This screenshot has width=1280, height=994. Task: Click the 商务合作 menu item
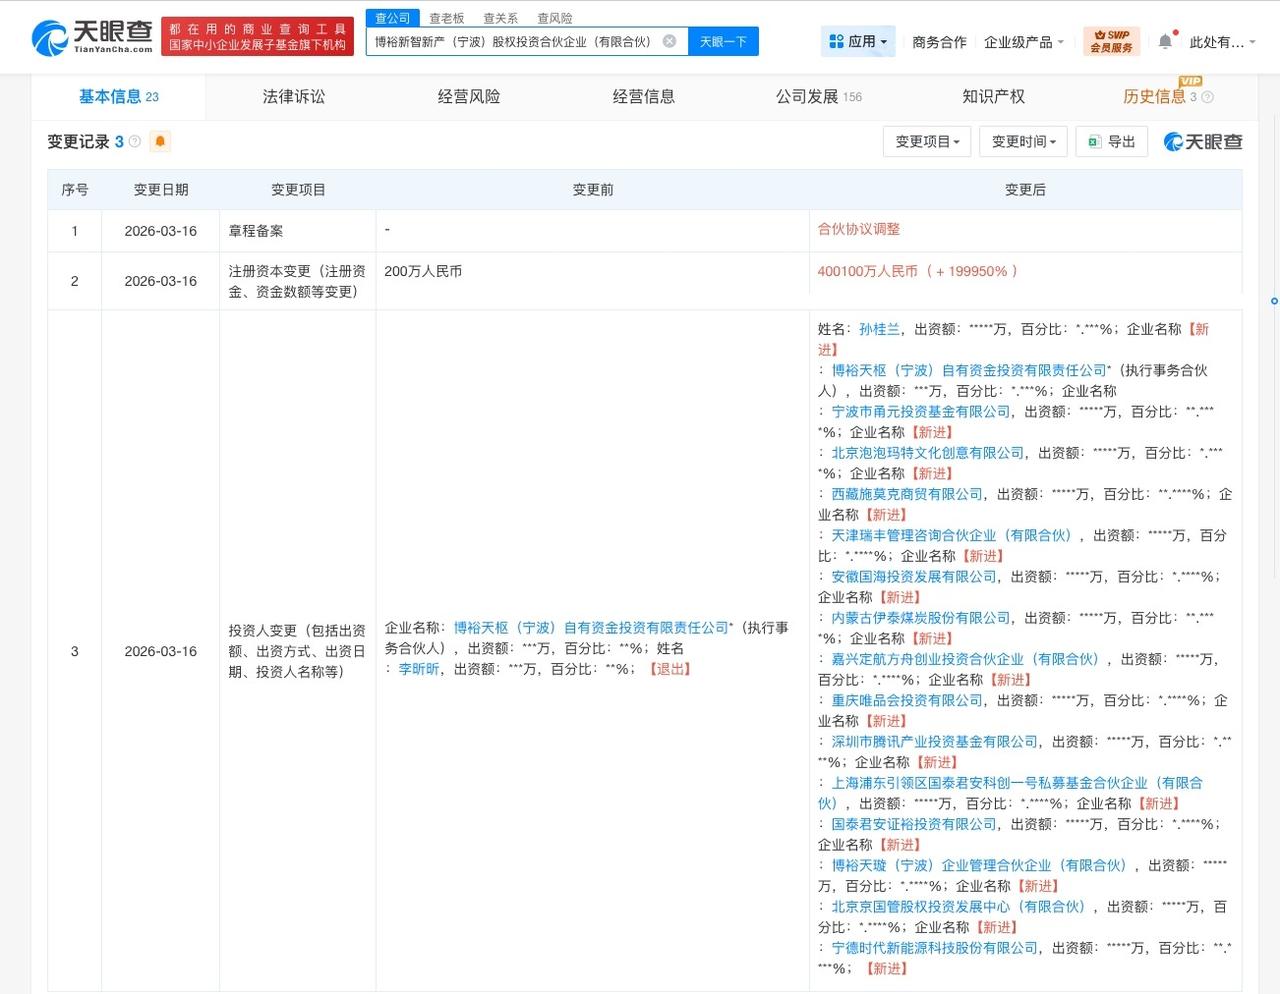(938, 41)
